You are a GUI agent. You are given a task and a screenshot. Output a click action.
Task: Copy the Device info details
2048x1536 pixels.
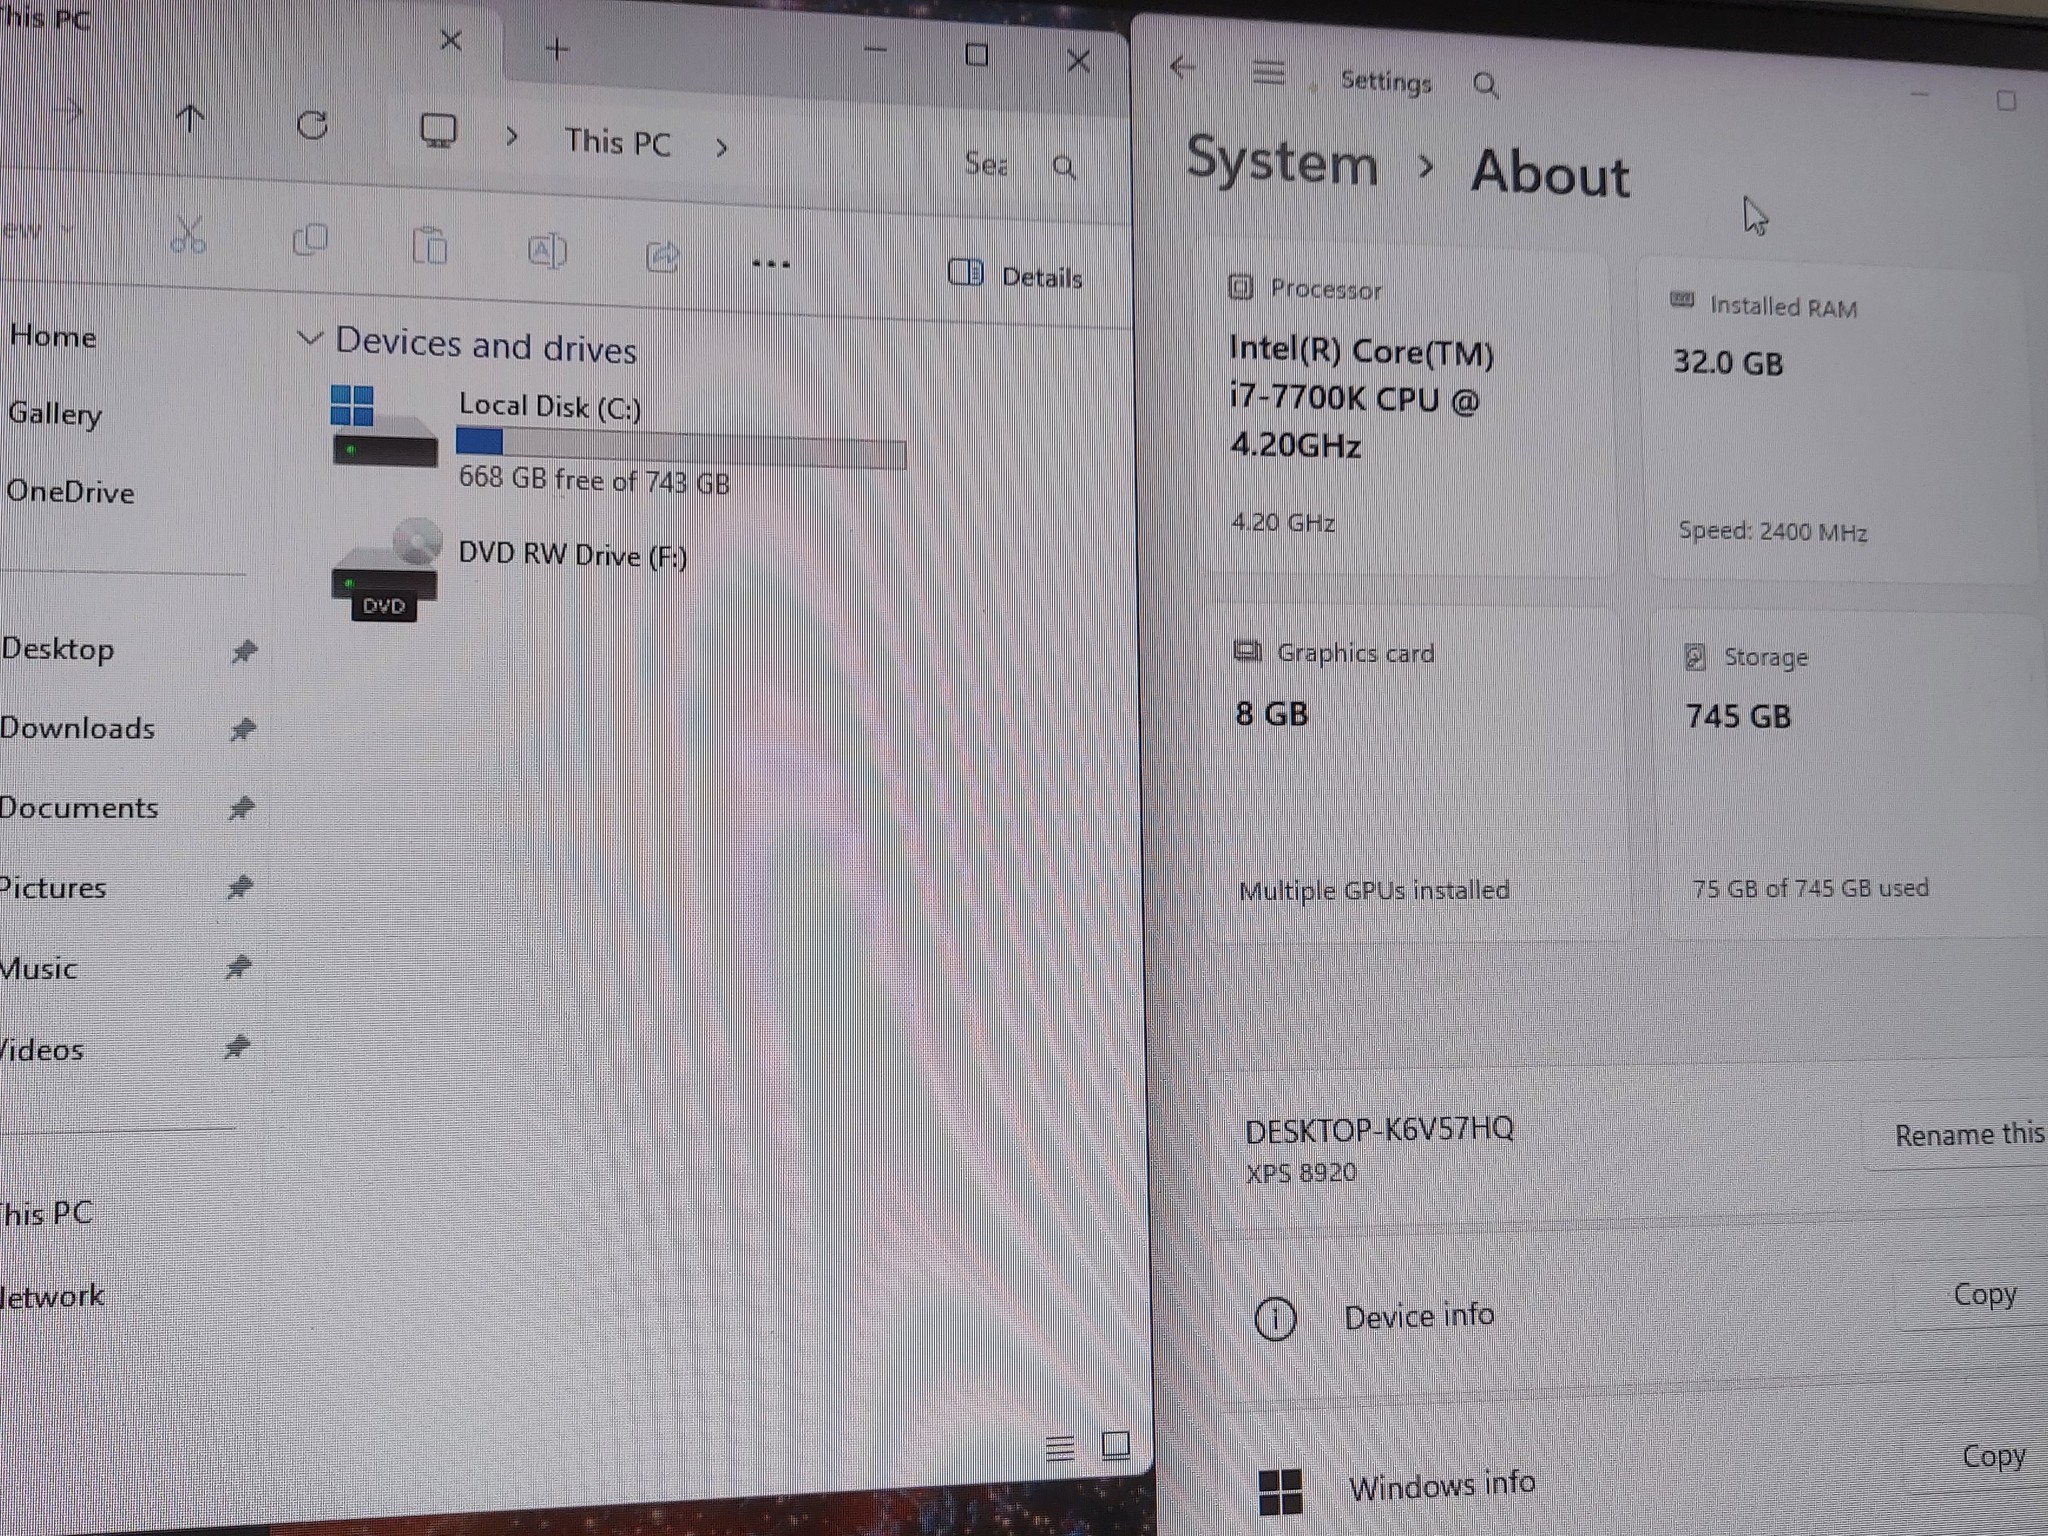1985,1295
